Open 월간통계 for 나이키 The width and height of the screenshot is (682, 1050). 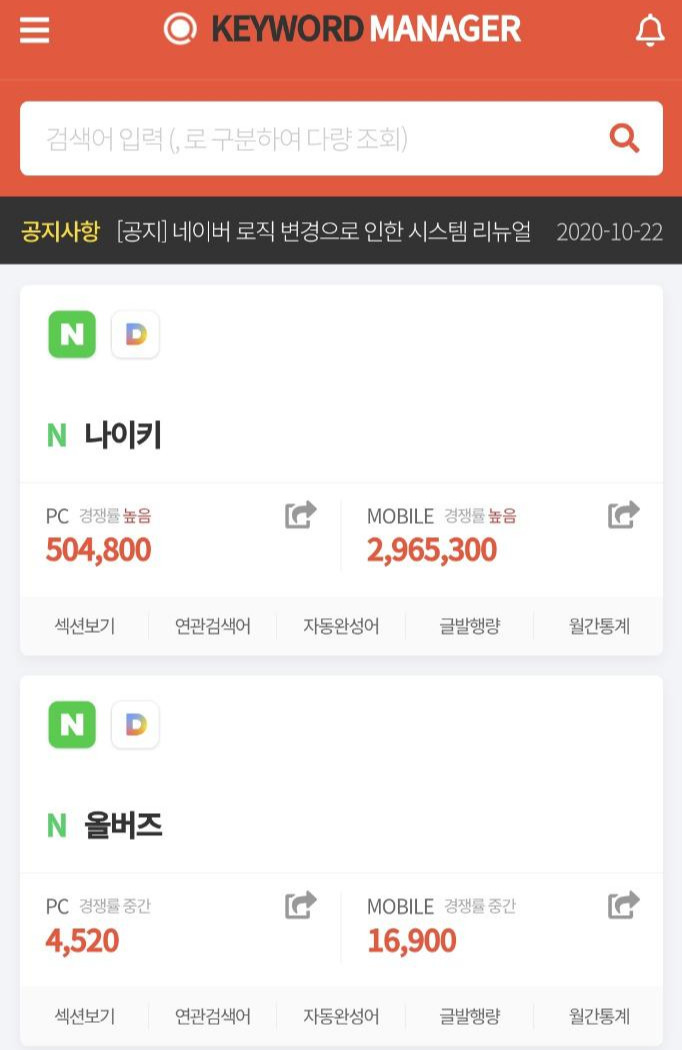tap(598, 626)
